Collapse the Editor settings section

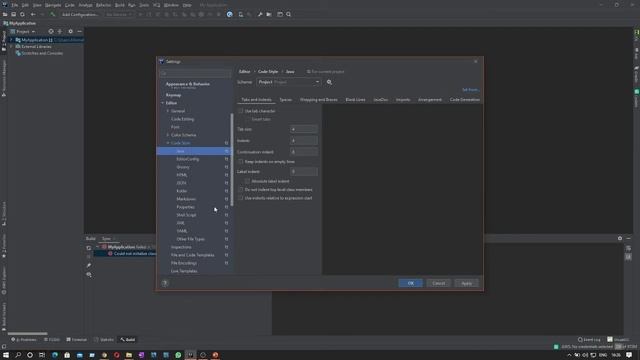162,103
